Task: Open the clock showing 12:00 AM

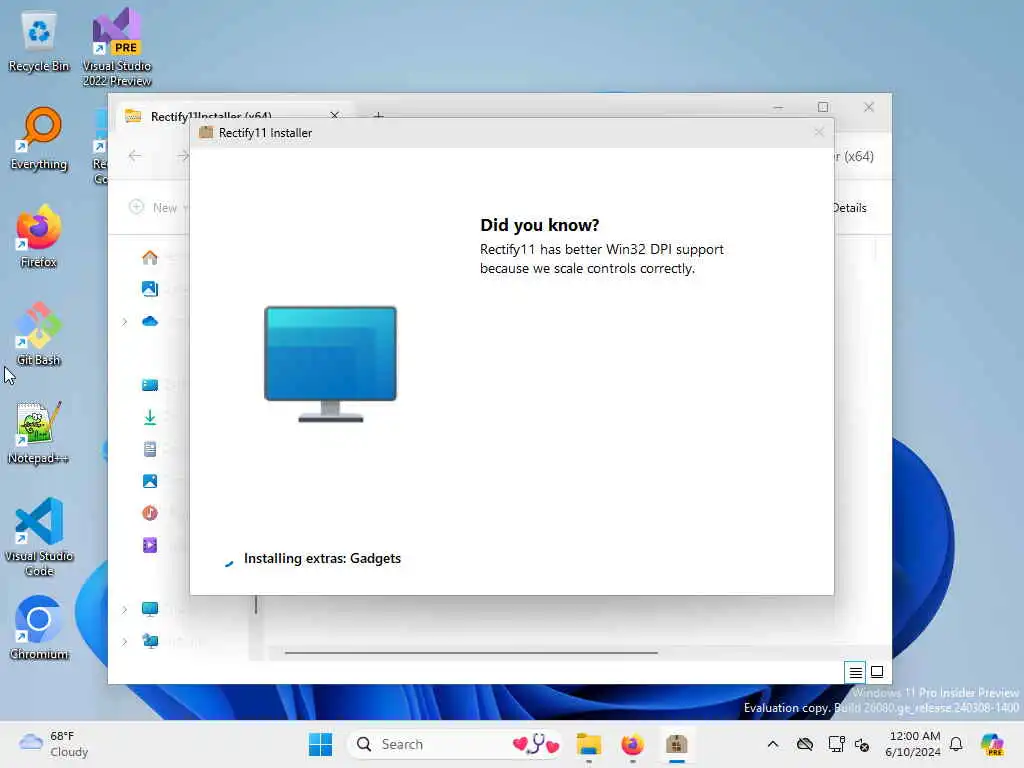Action: pyautogui.click(x=914, y=744)
